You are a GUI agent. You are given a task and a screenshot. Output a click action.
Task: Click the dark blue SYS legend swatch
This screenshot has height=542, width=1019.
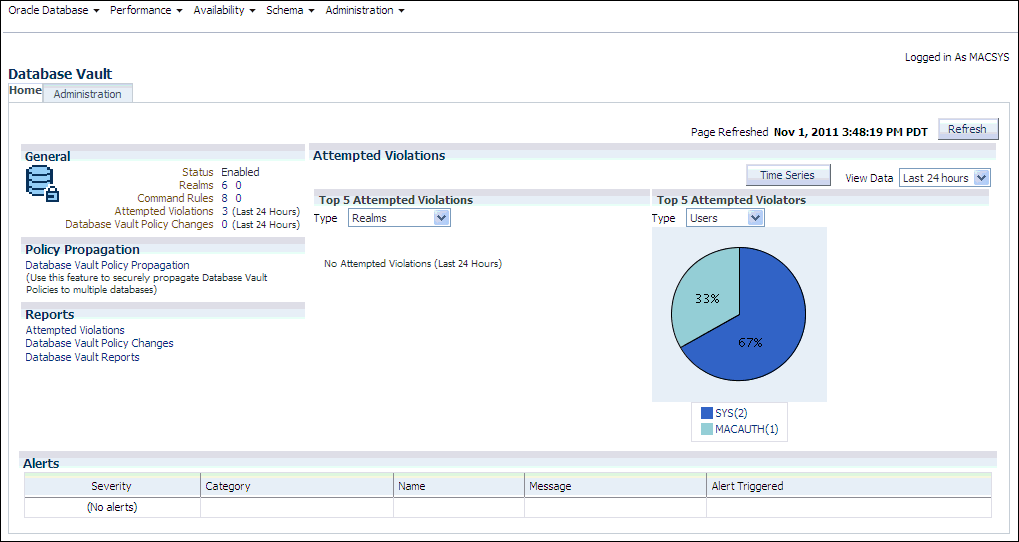point(707,413)
